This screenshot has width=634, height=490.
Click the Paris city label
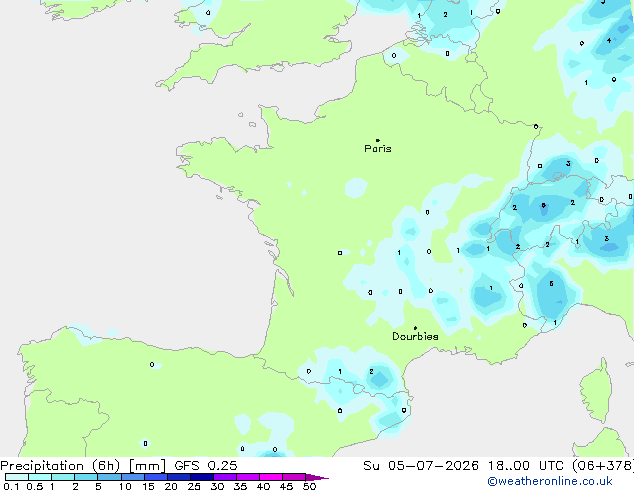378,149
